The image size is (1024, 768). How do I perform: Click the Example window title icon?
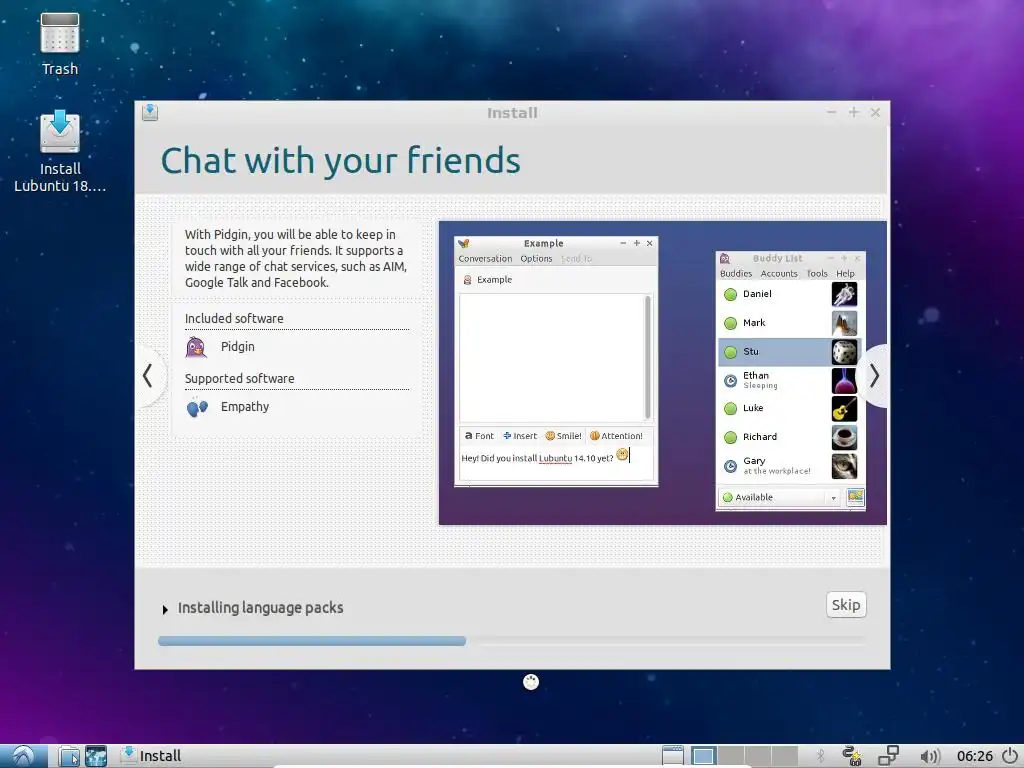(x=464, y=244)
